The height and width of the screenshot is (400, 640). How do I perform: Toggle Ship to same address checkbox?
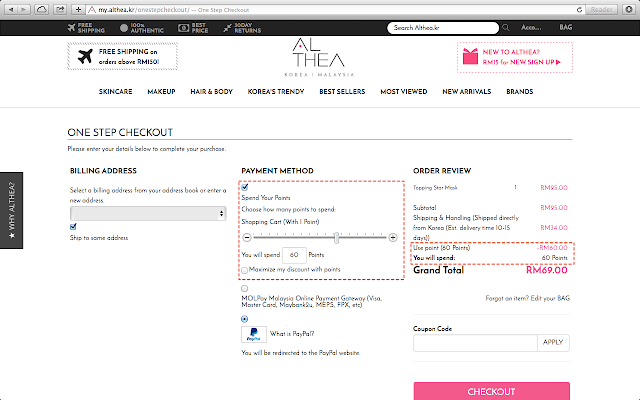coord(73,227)
